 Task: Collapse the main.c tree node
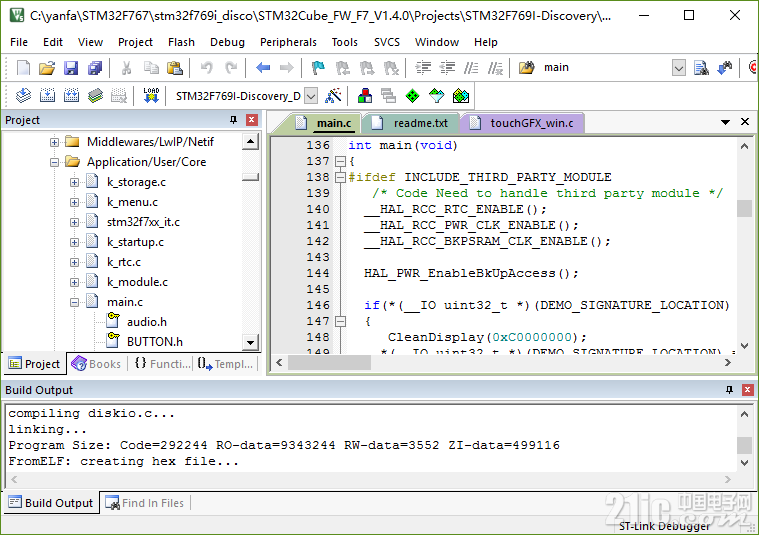coord(74,303)
